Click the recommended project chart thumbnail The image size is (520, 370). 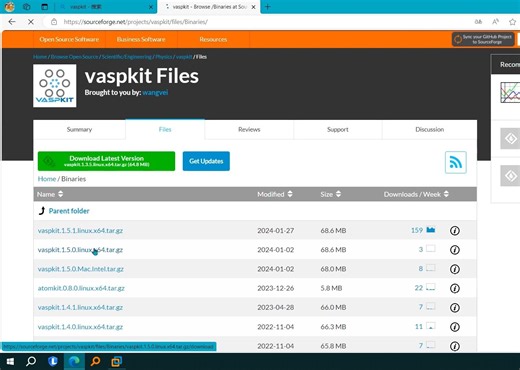point(510,92)
